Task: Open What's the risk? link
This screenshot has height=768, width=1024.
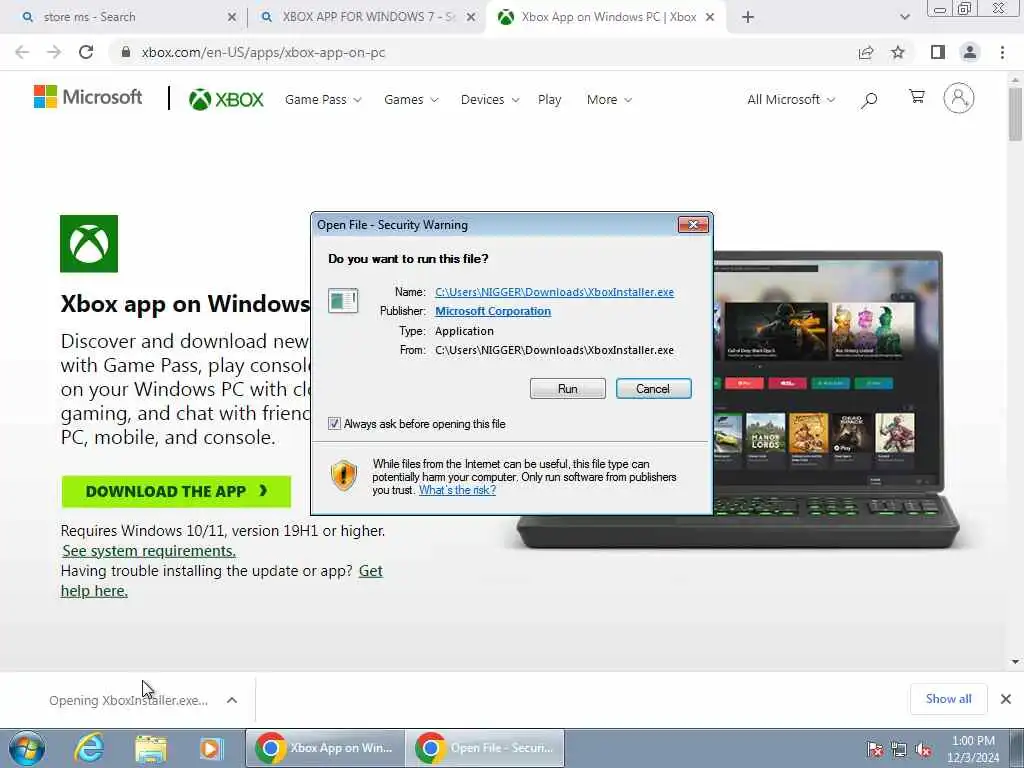Action: click(x=457, y=490)
